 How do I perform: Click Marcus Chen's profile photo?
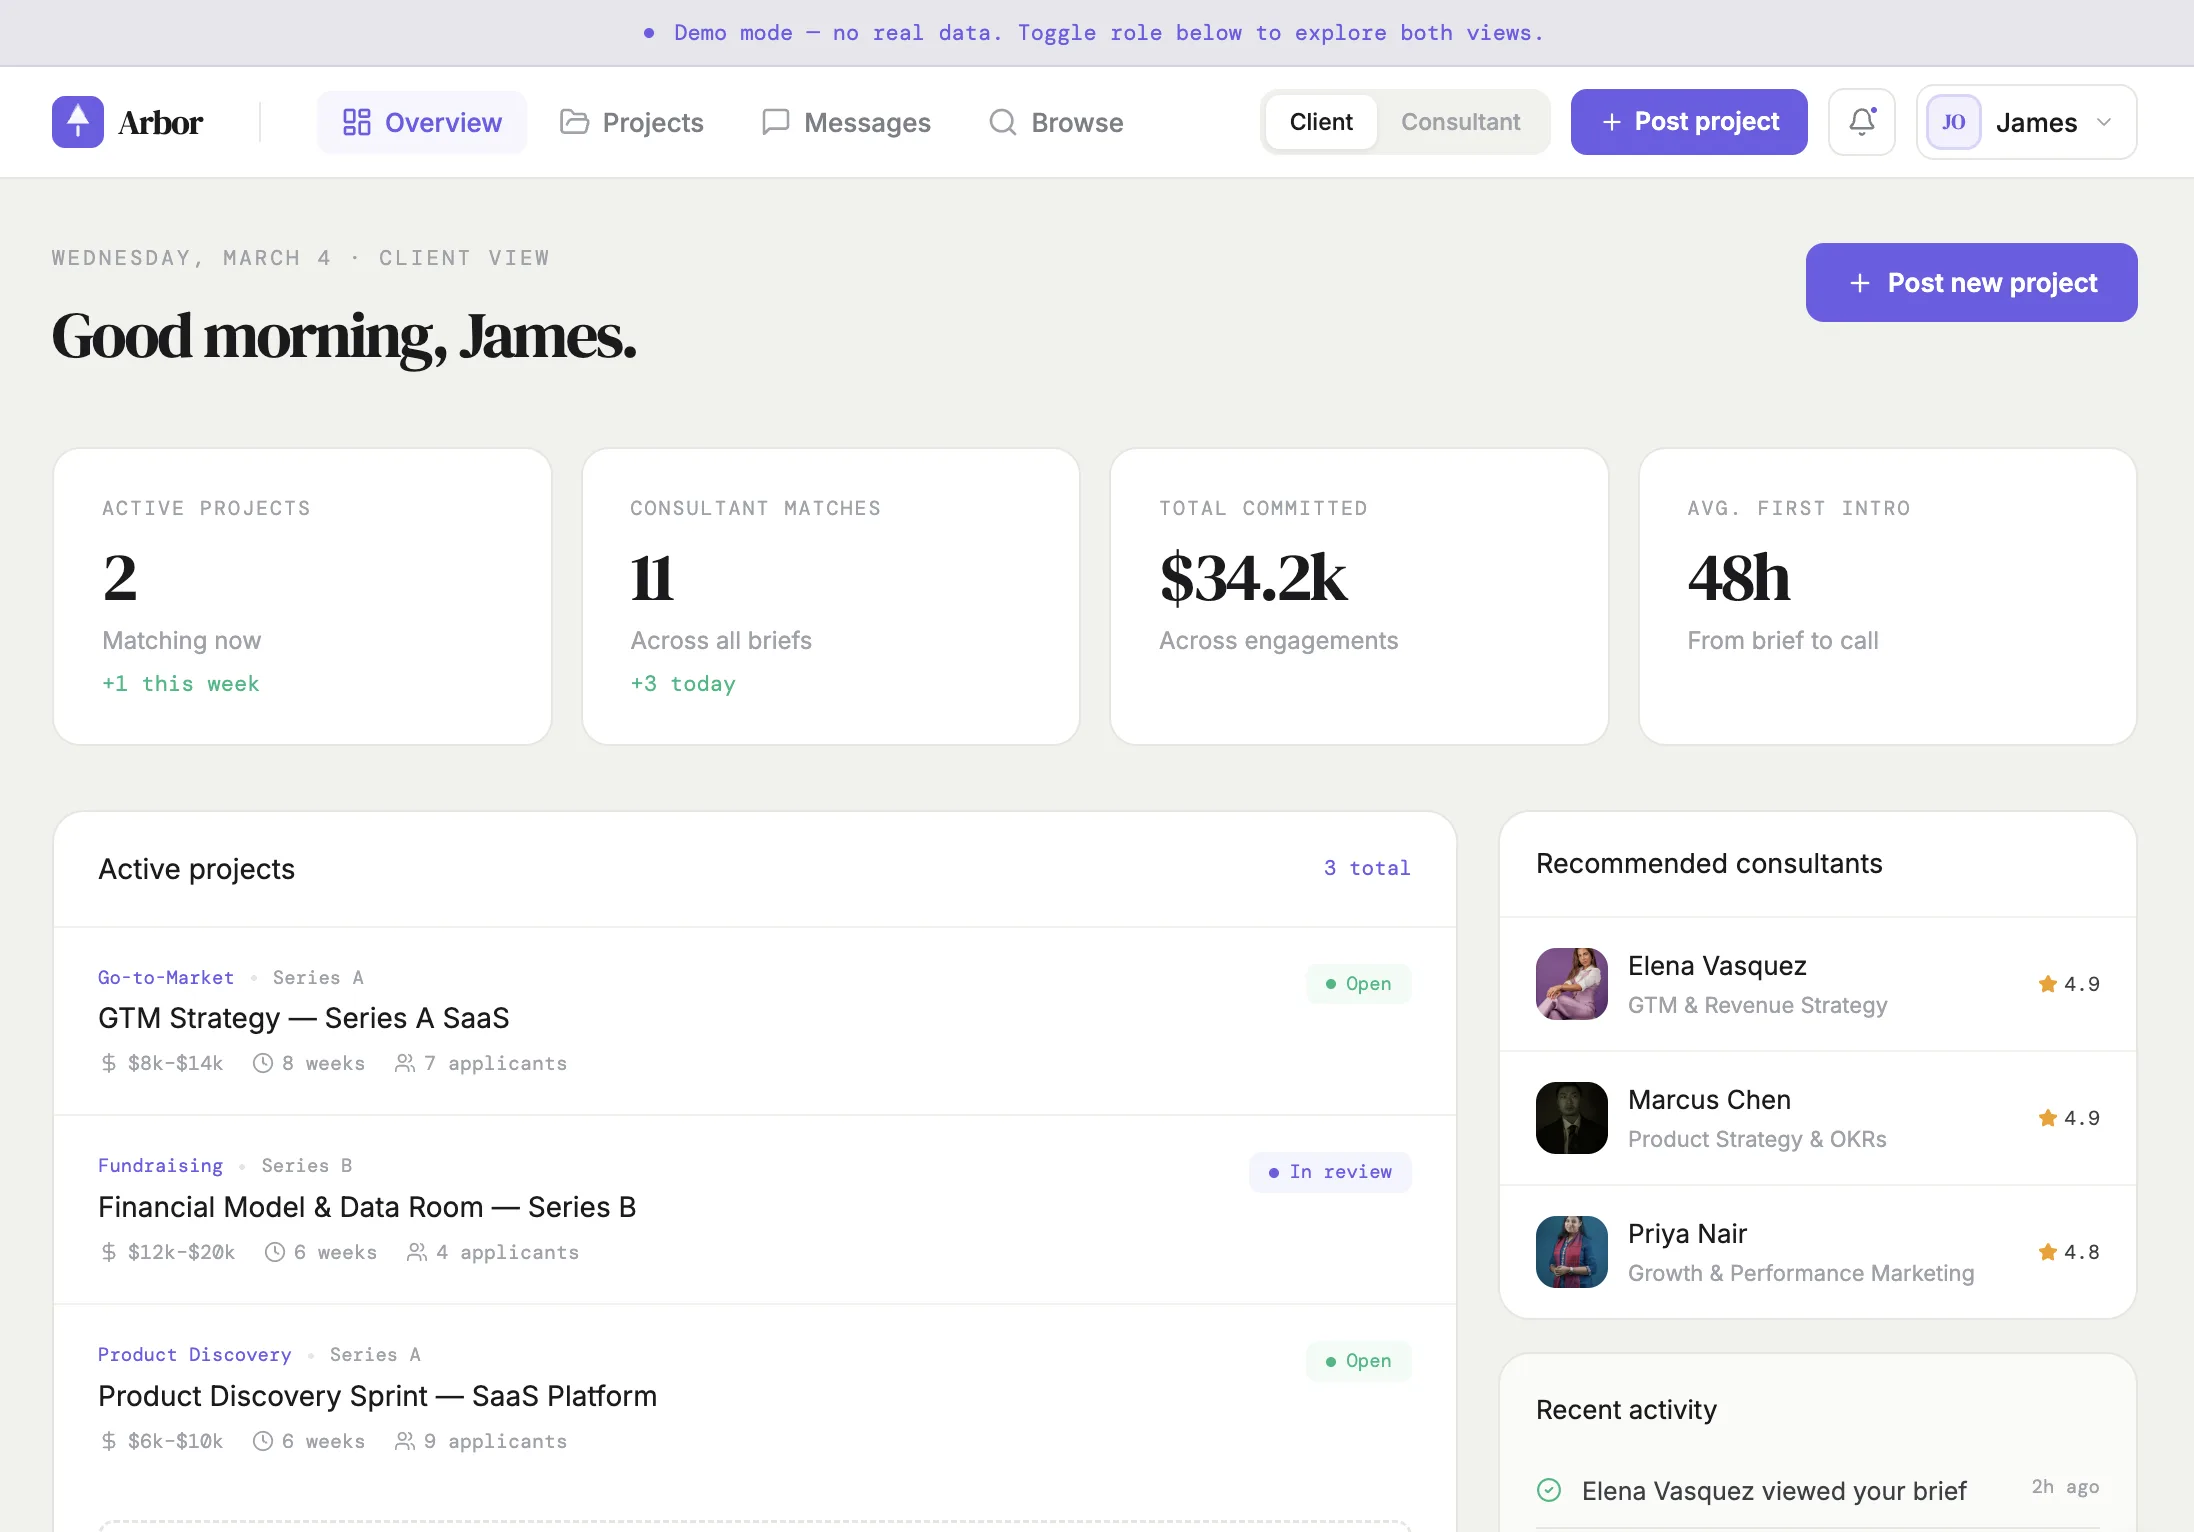[x=1571, y=1118]
